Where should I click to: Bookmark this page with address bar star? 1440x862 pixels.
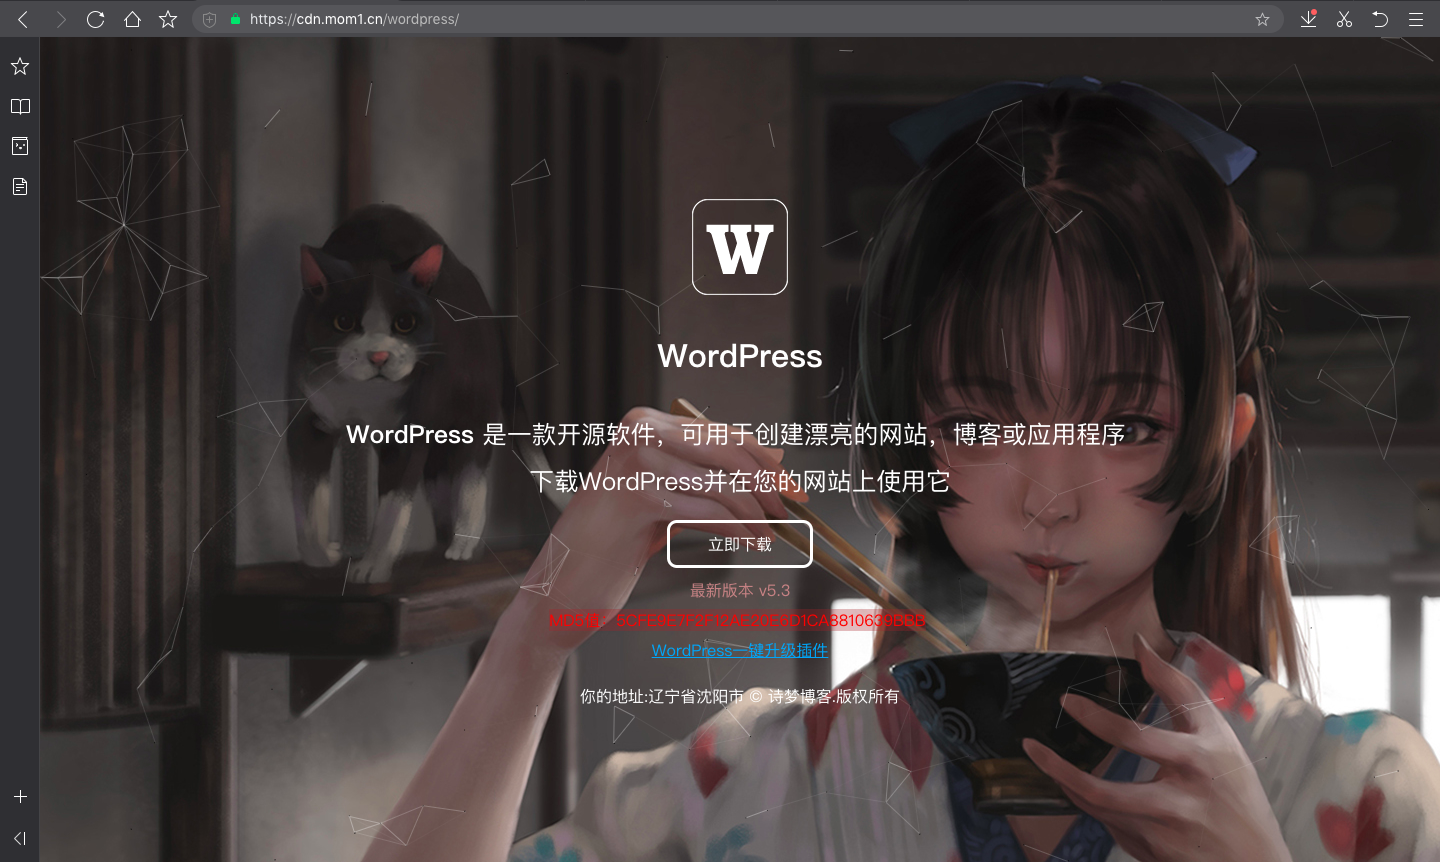[x=1262, y=19]
